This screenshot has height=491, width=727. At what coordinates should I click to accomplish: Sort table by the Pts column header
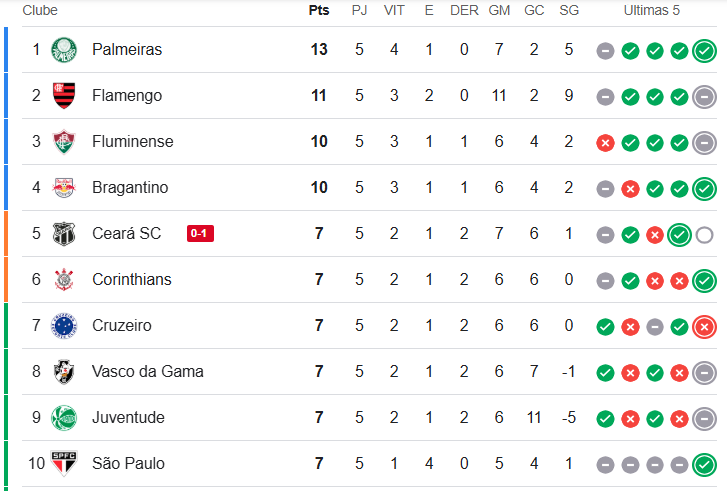pos(319,10)
